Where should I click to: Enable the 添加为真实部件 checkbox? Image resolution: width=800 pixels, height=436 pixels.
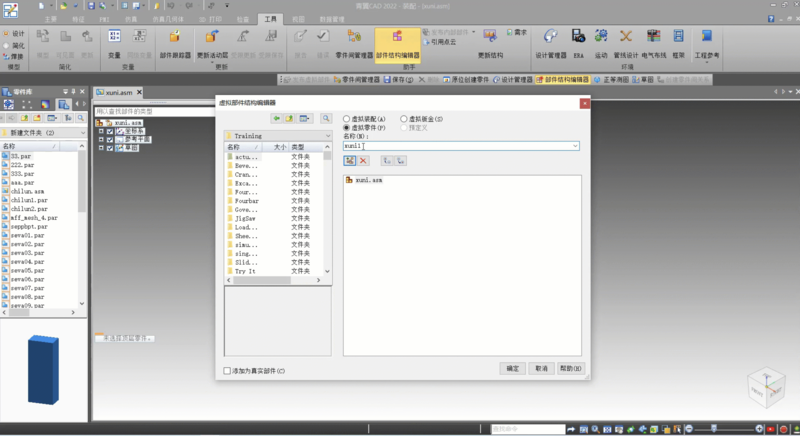(x=228, y=371)
